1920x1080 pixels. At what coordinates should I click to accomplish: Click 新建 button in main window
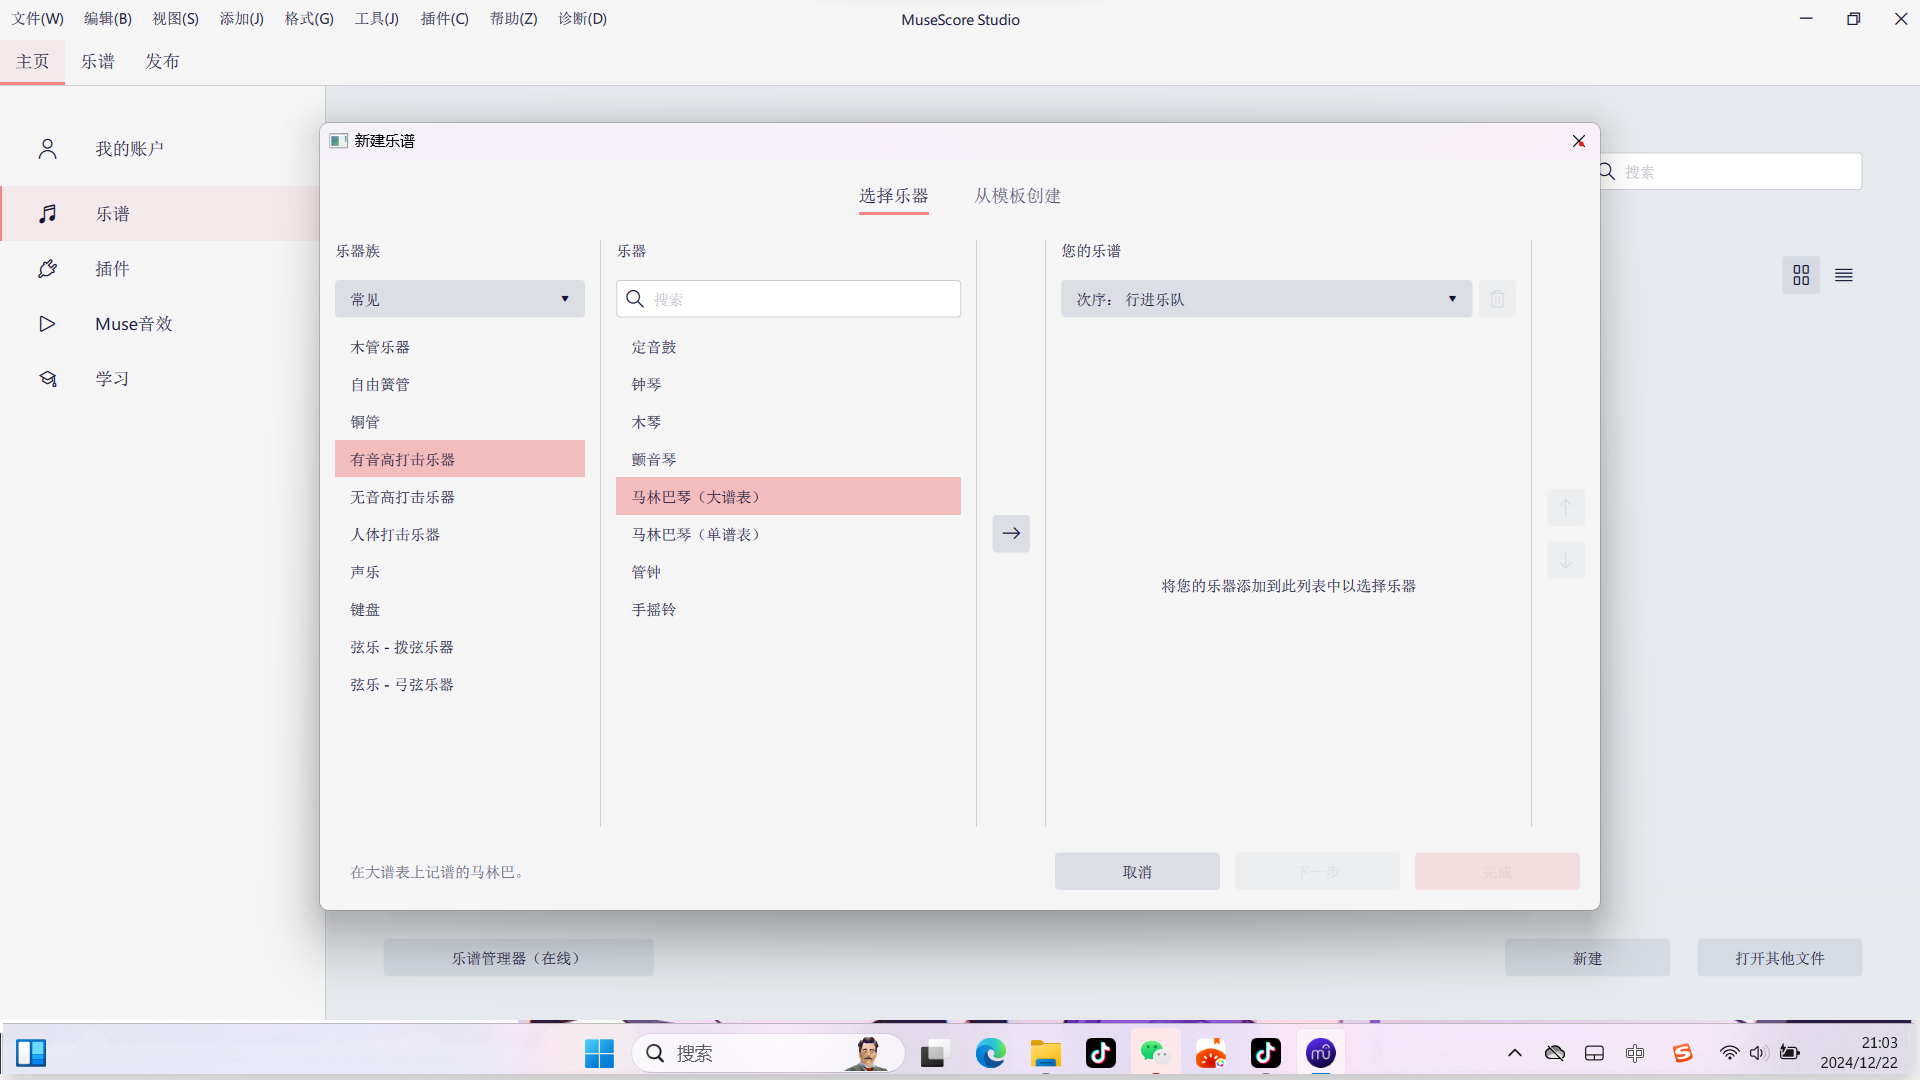(1587, 958)
